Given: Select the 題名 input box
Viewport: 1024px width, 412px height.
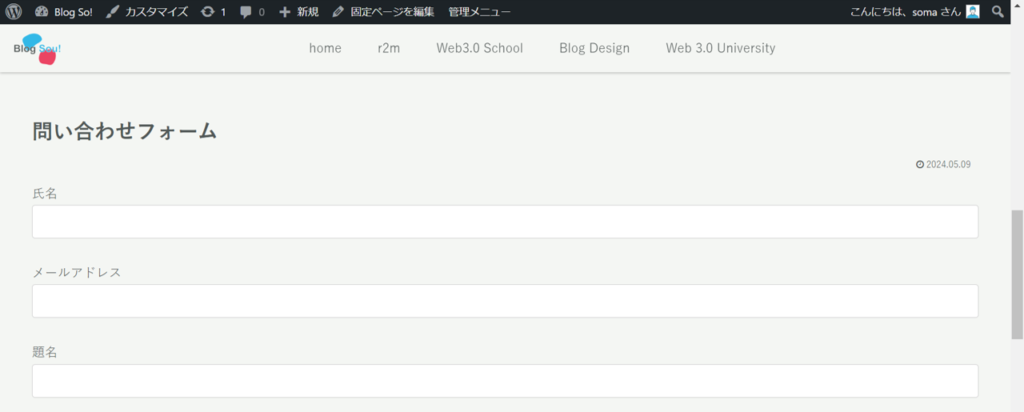Looking at the screenshot, I should [505, 381].
